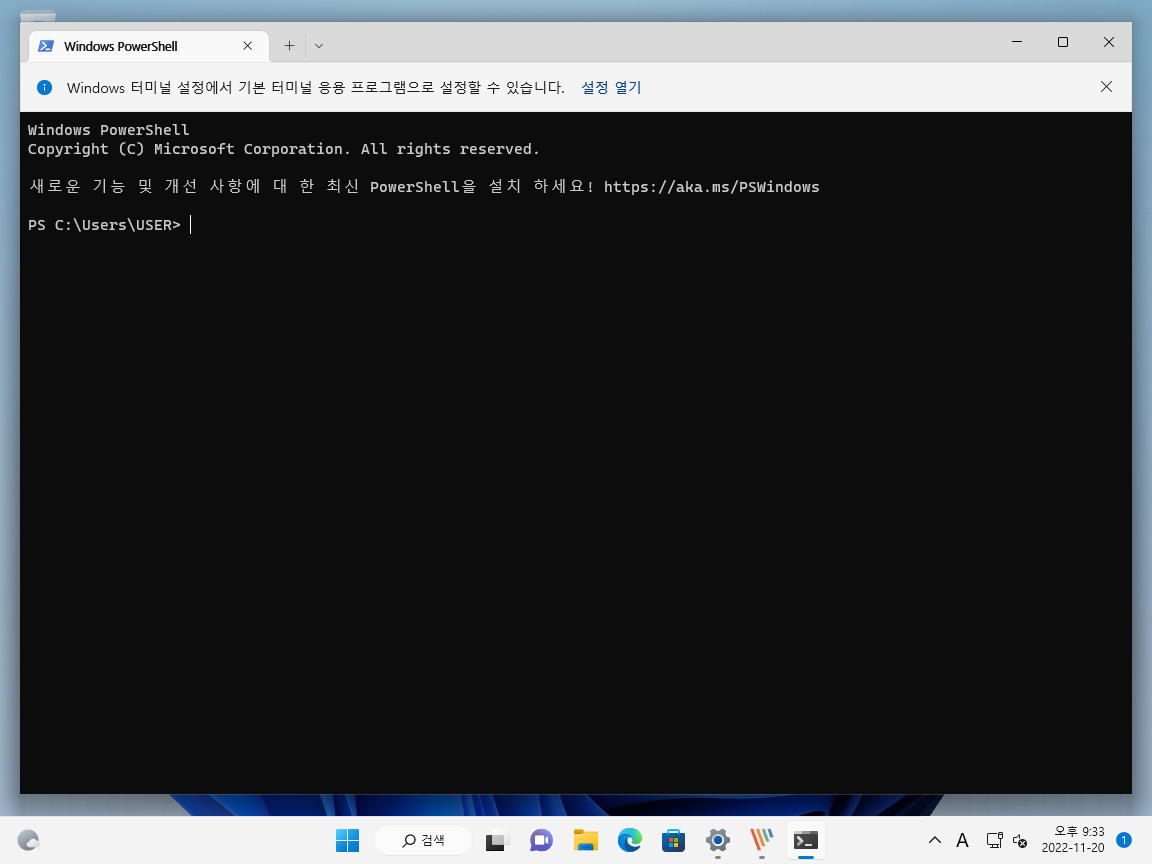Screen dimensions: 1152x864
Task: Click the 설정 열기 link
Action: (611, 87)
